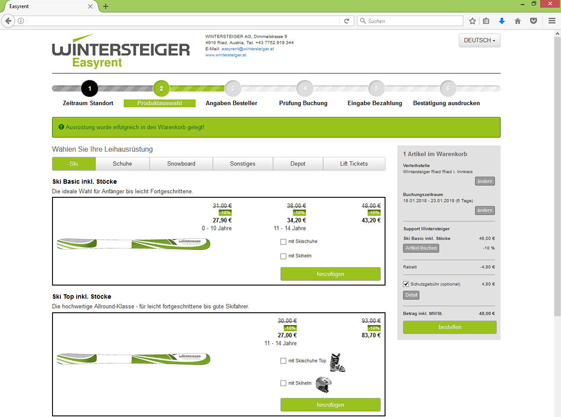Click into the Suchen search field

click(x=410, y=21)
